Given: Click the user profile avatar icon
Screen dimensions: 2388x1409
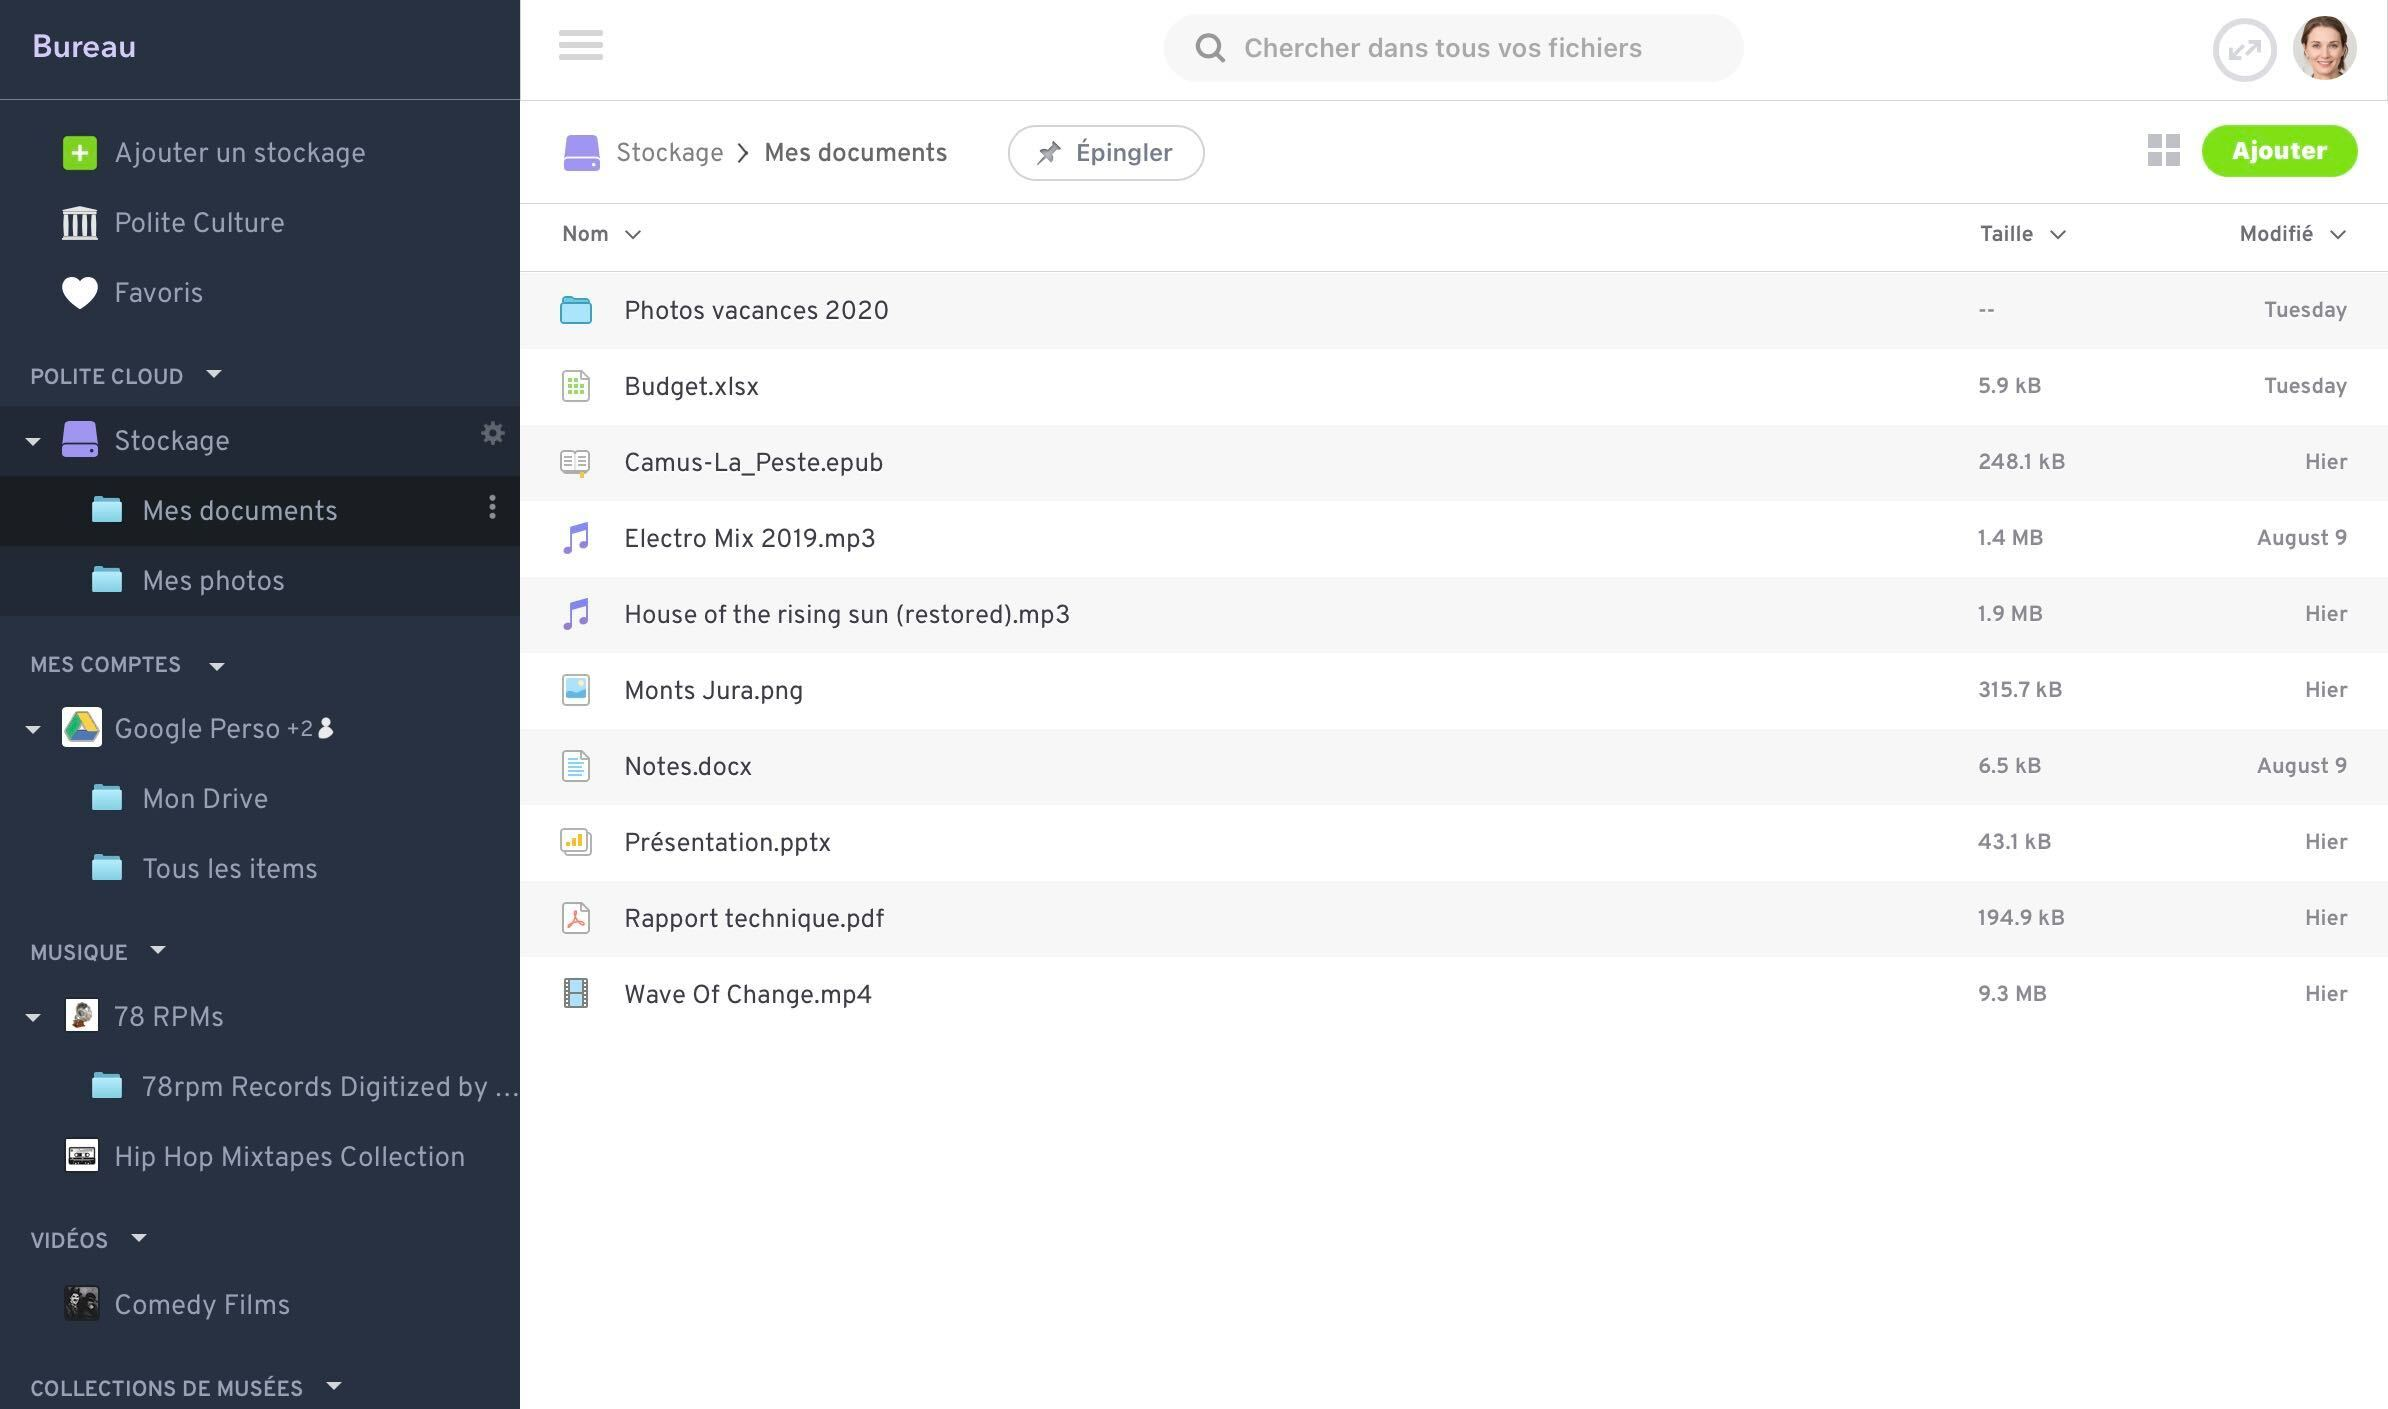Looking at the screenshot, I should (x=2326, y=47).
